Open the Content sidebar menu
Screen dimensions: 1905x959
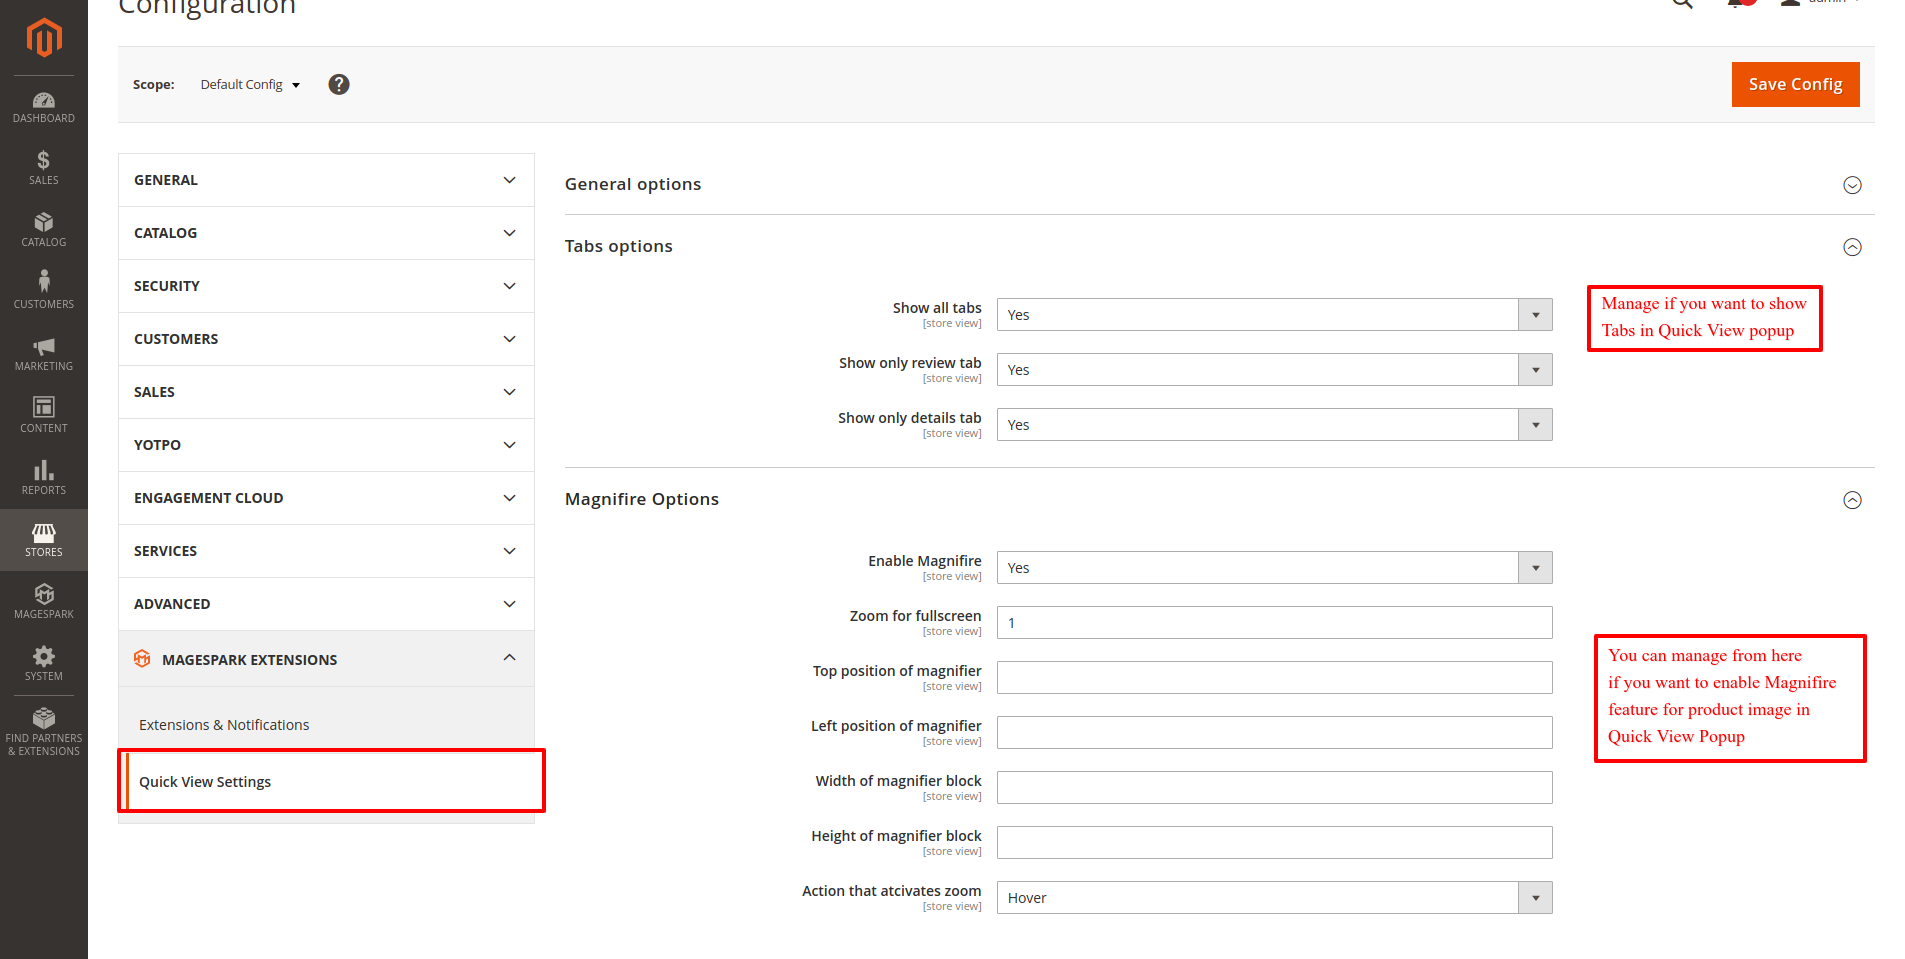[x=44, y=416]
